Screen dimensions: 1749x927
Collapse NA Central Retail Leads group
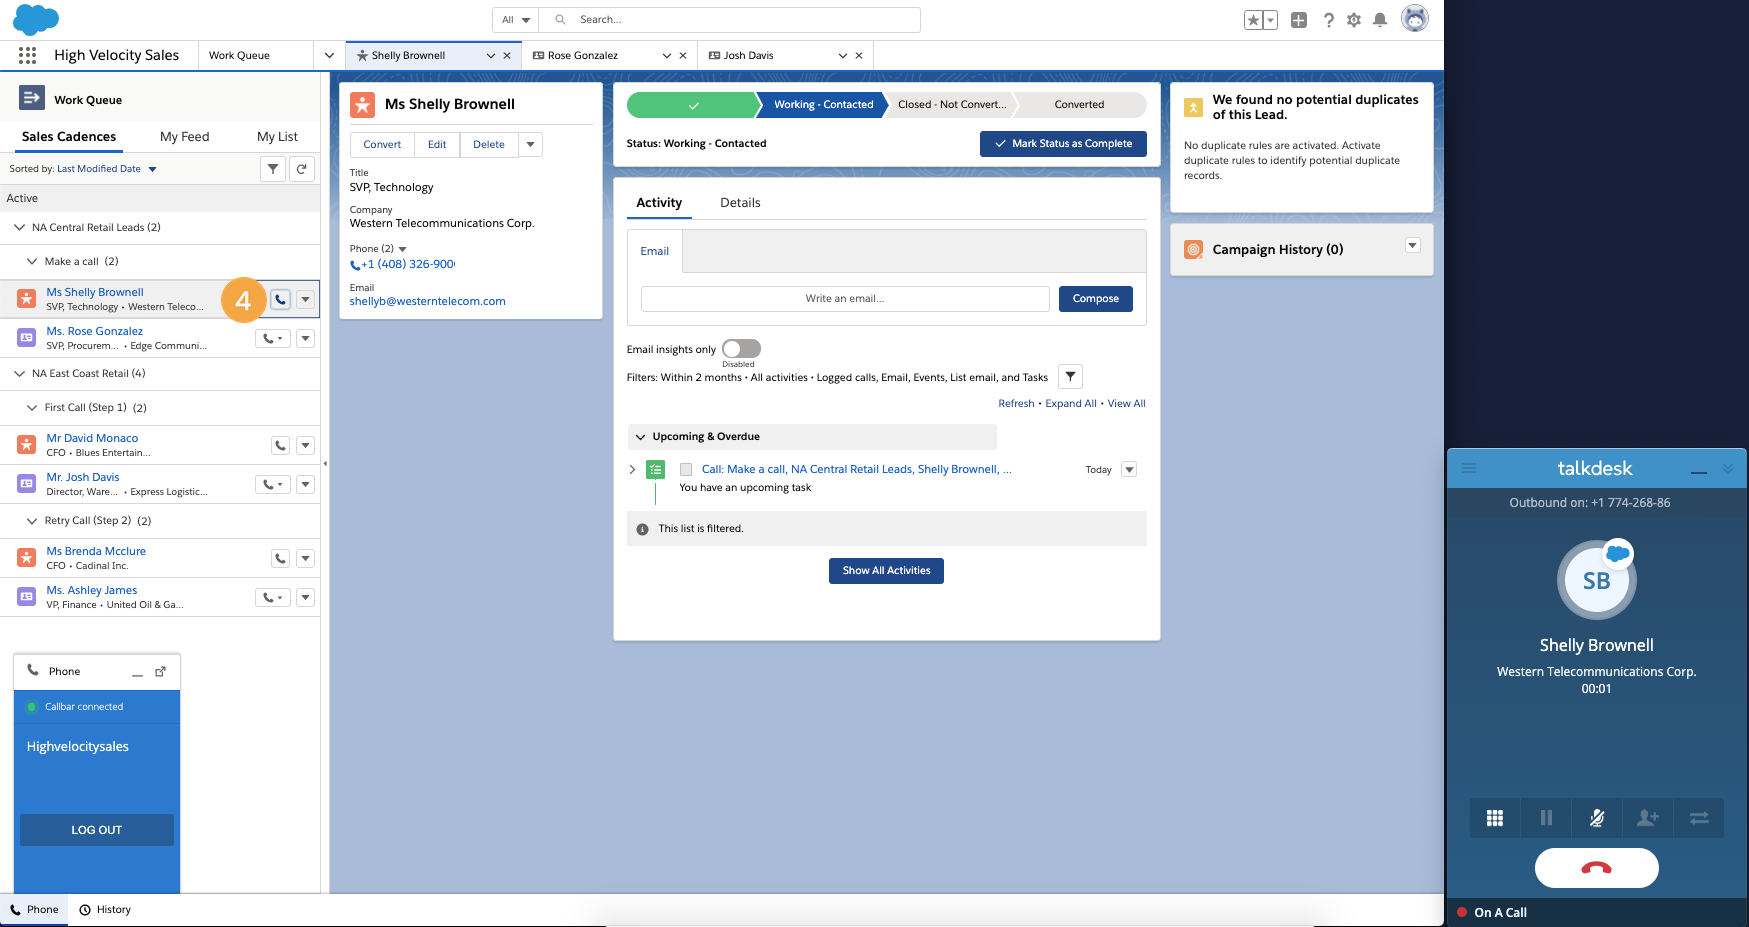point(19,227)
